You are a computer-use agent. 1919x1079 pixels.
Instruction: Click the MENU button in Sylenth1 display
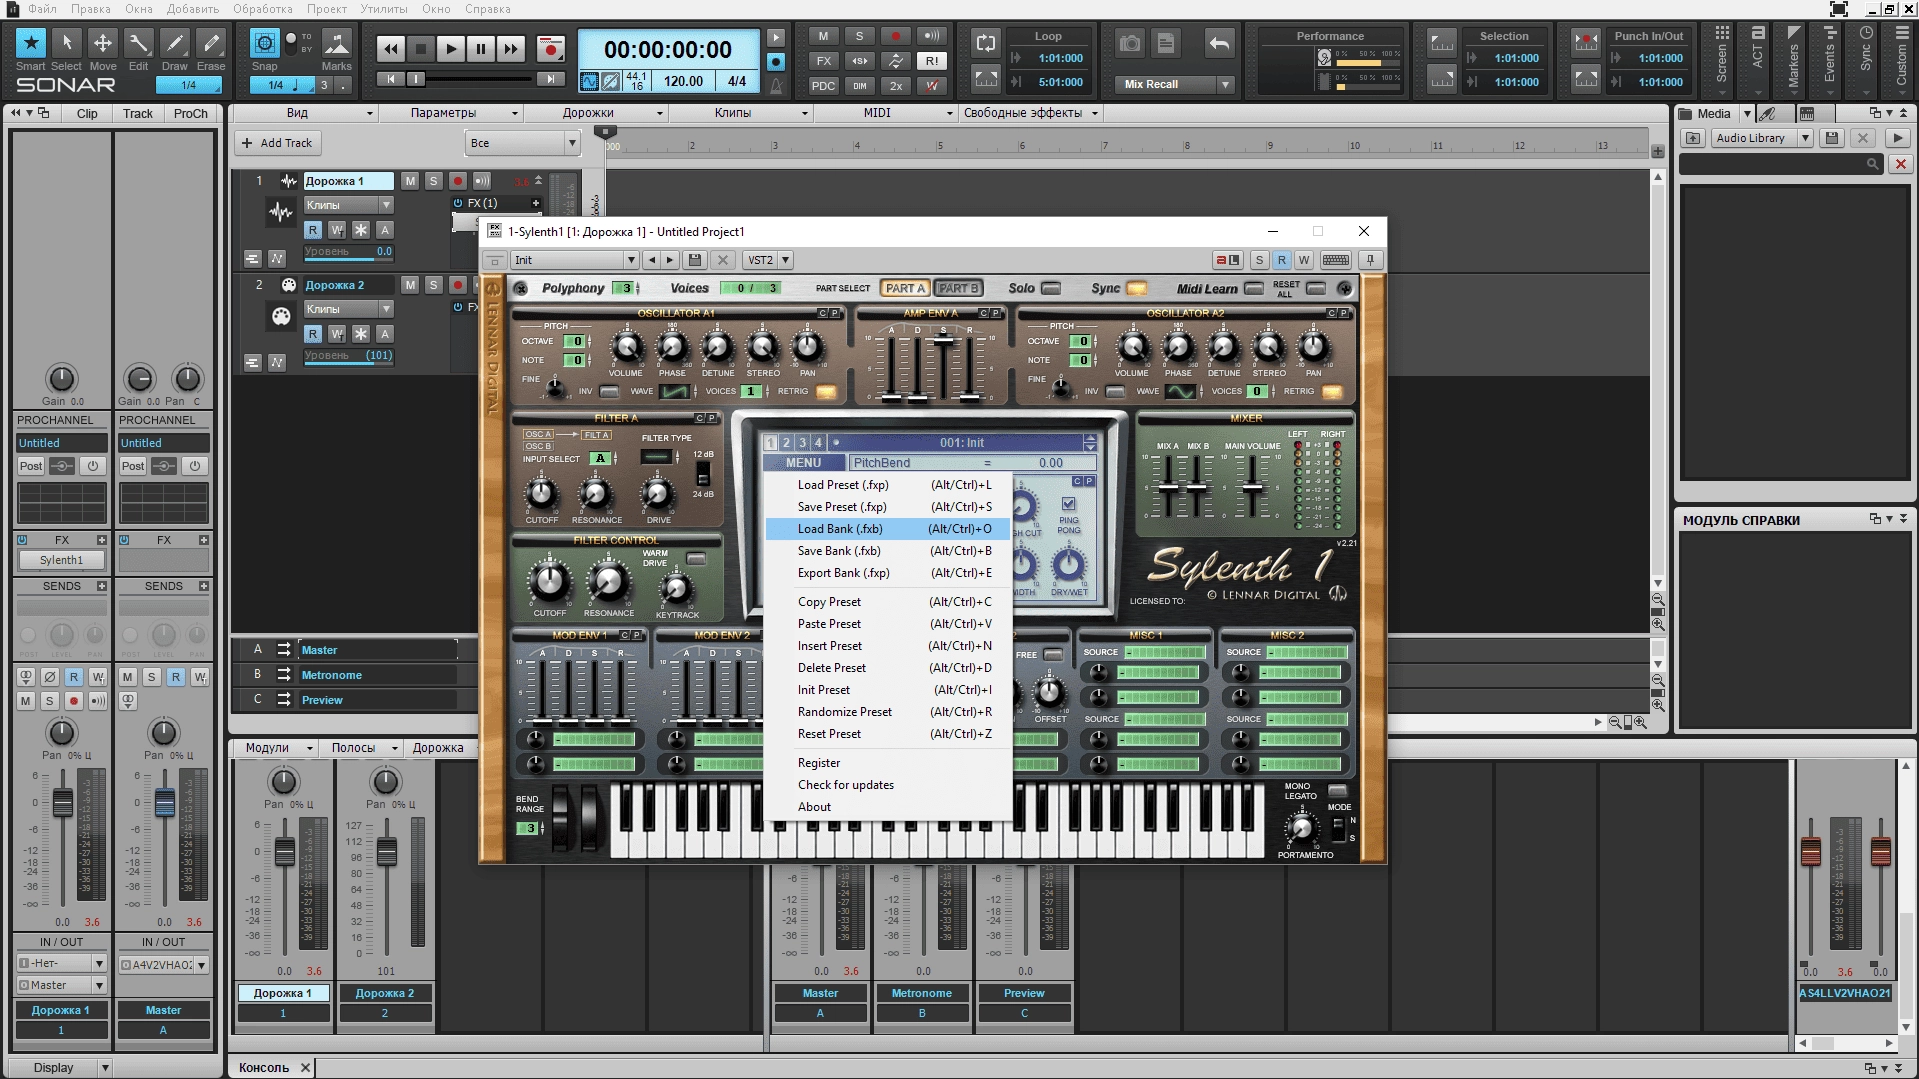click(x=804, y=463)
